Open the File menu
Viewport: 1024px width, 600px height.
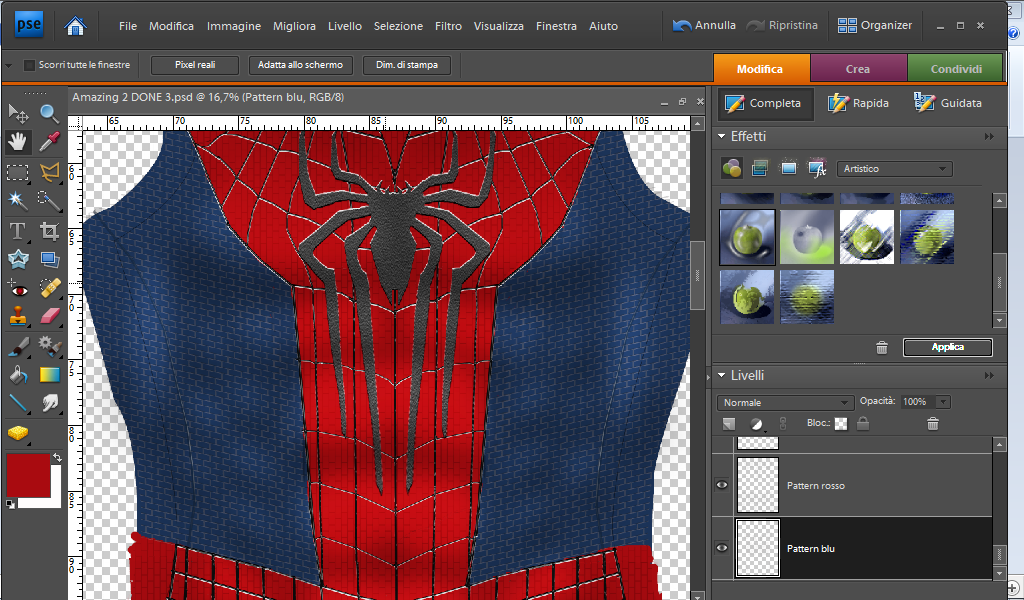pos(128,26)
